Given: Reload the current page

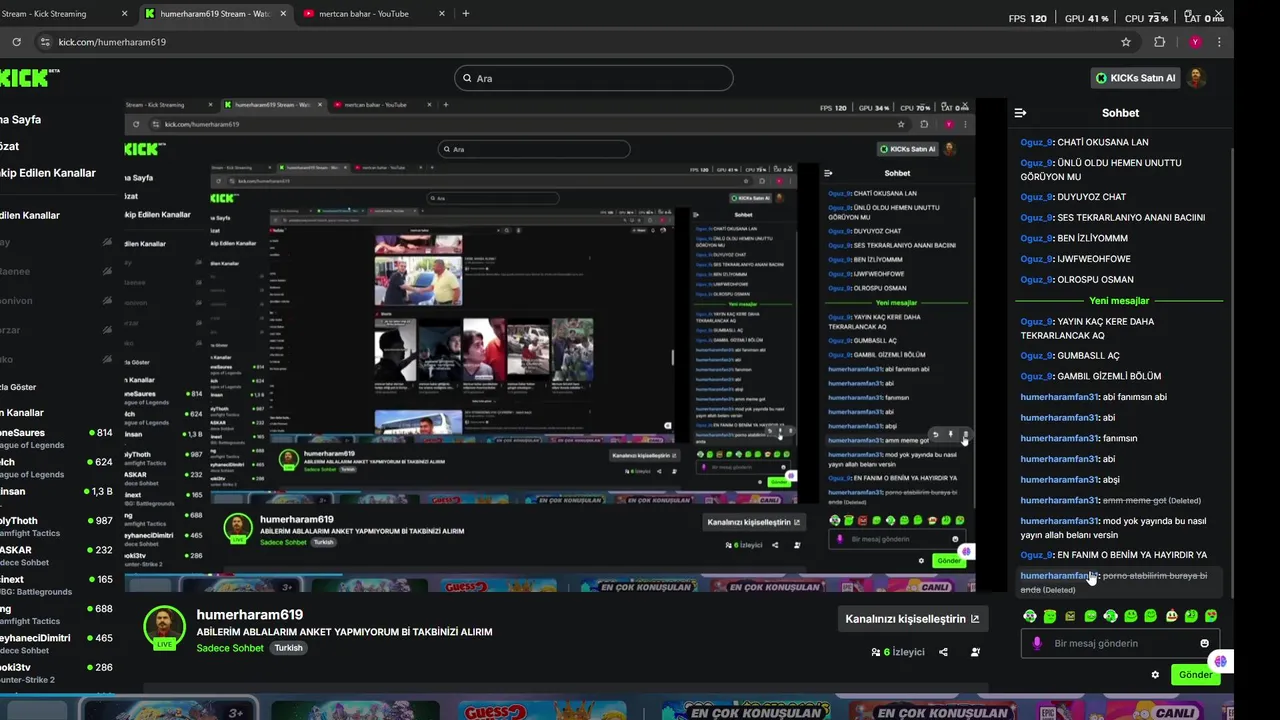Looking at the screenshot, I should point(16,42).
